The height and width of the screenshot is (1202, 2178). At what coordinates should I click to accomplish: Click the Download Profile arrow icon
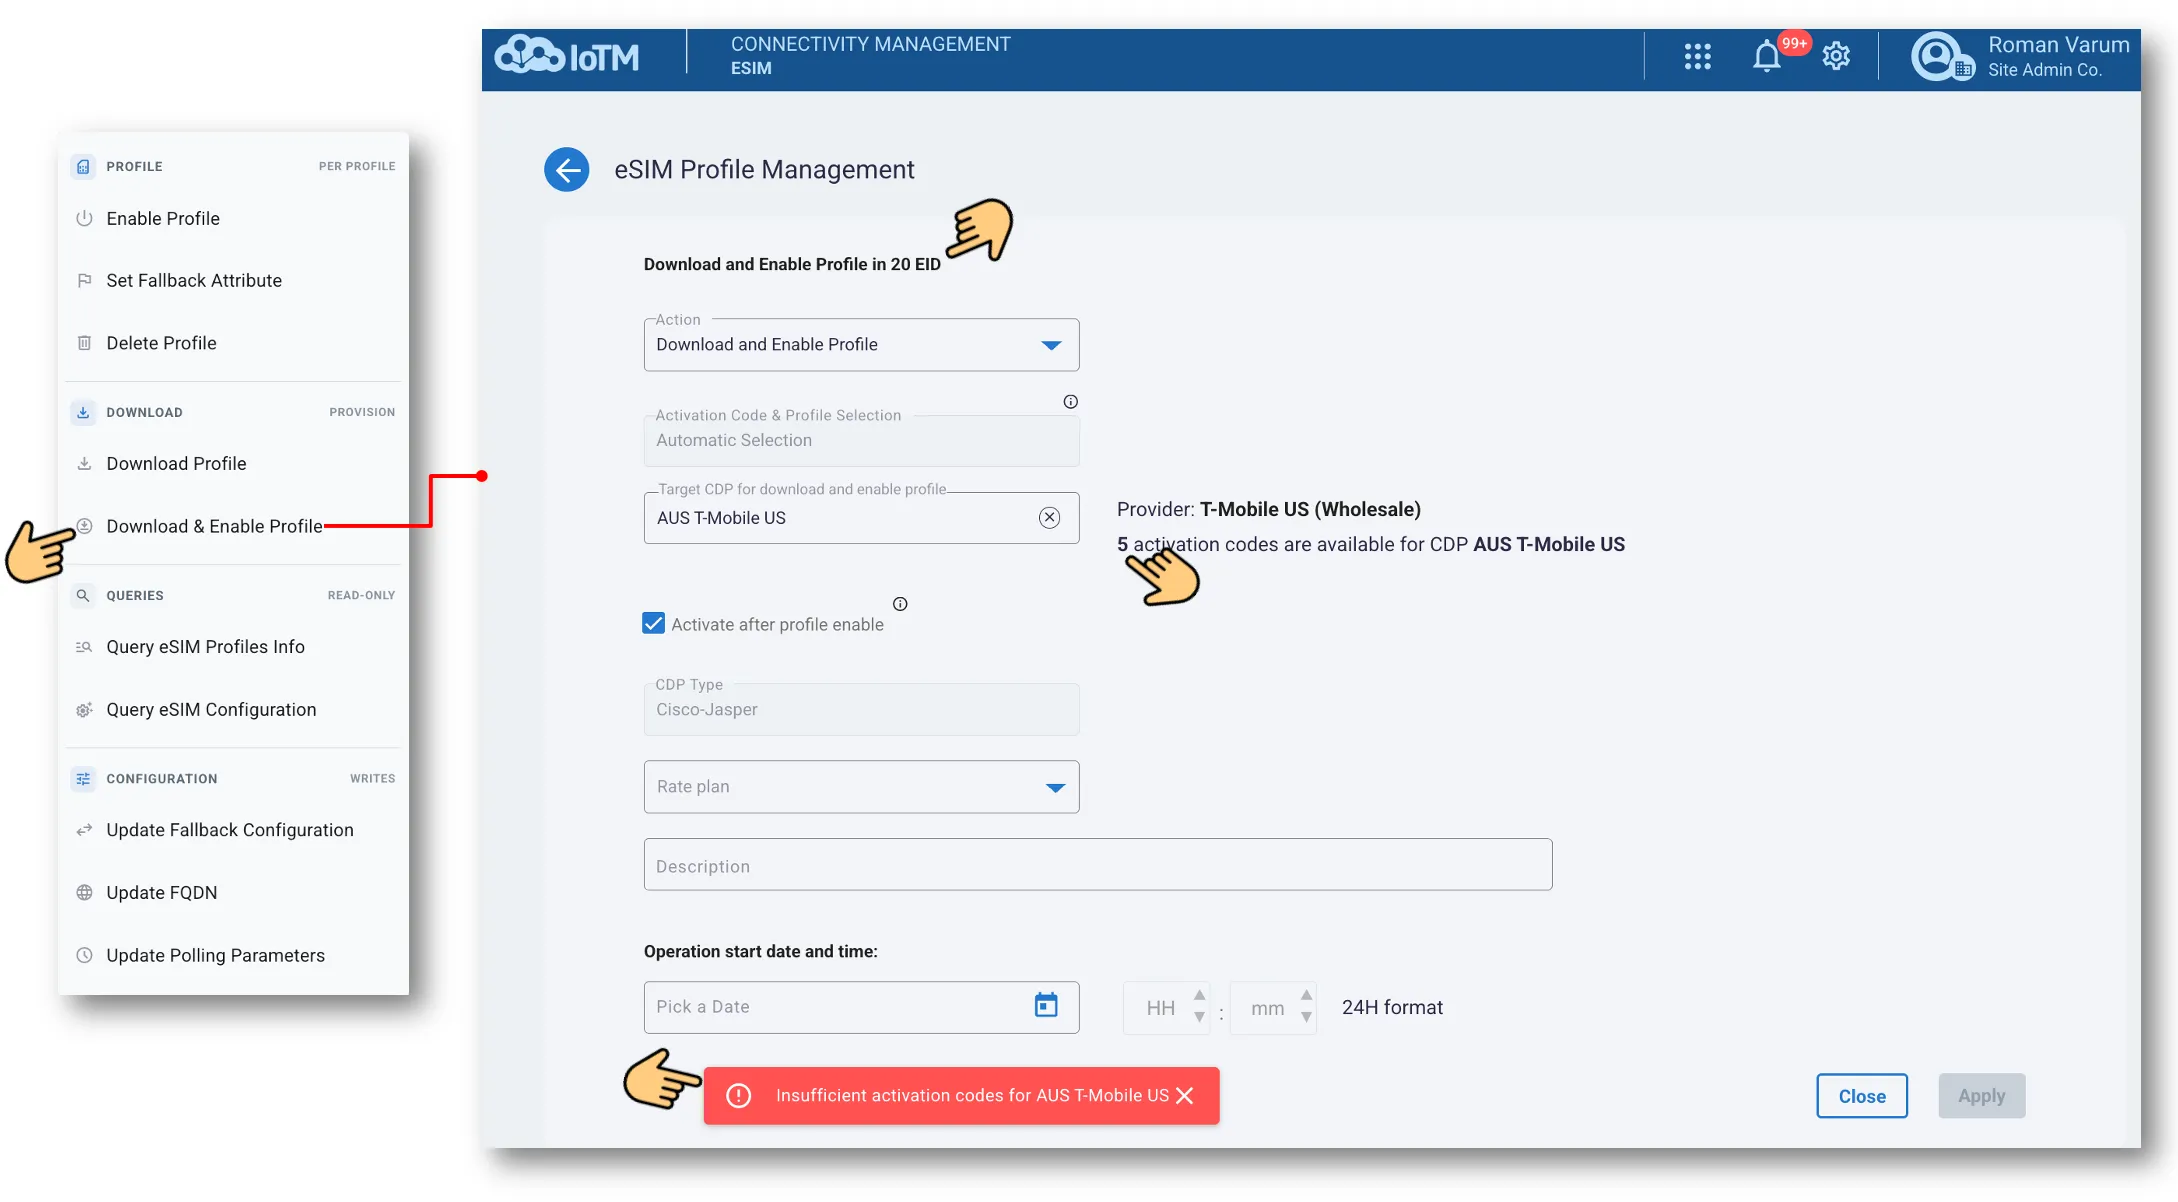coord(84,464)
